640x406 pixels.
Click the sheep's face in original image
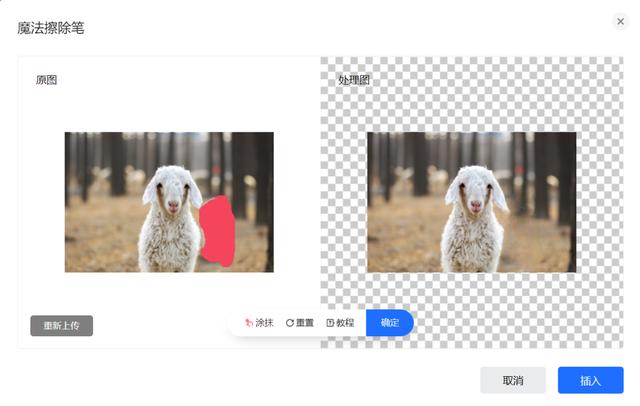coord(172,192)
